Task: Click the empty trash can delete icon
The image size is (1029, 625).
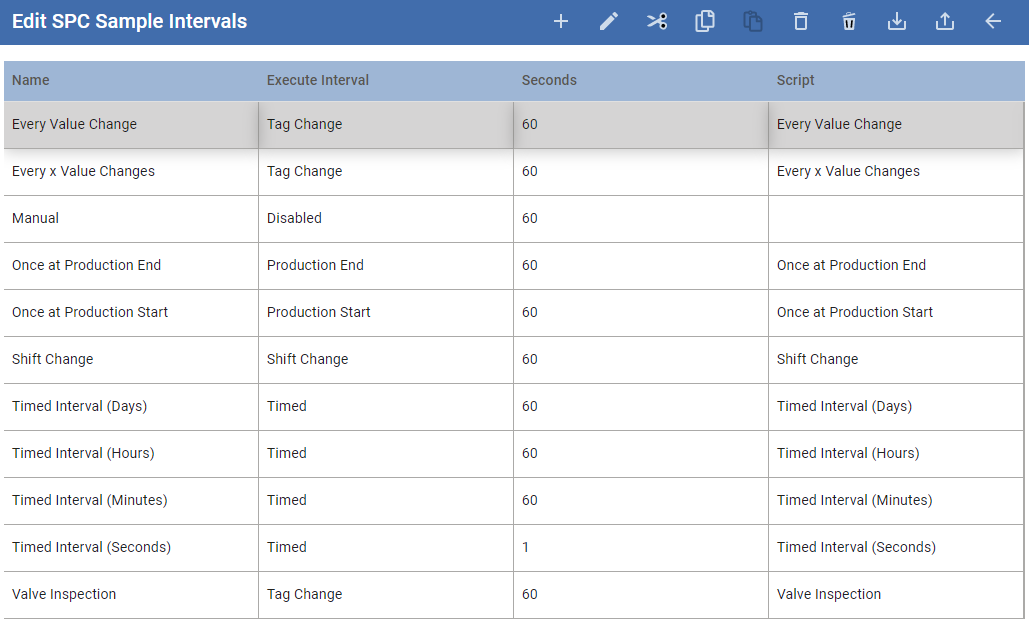Action: point(801,21)
